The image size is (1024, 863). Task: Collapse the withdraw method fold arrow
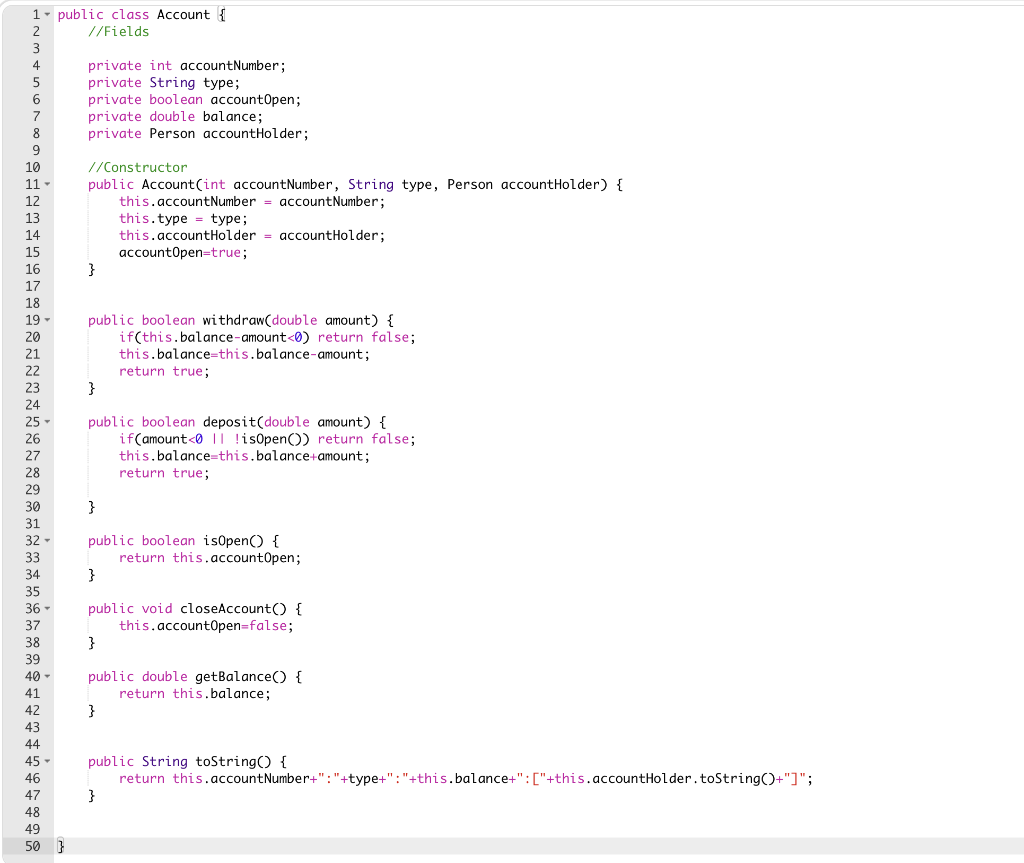point(46,320)
